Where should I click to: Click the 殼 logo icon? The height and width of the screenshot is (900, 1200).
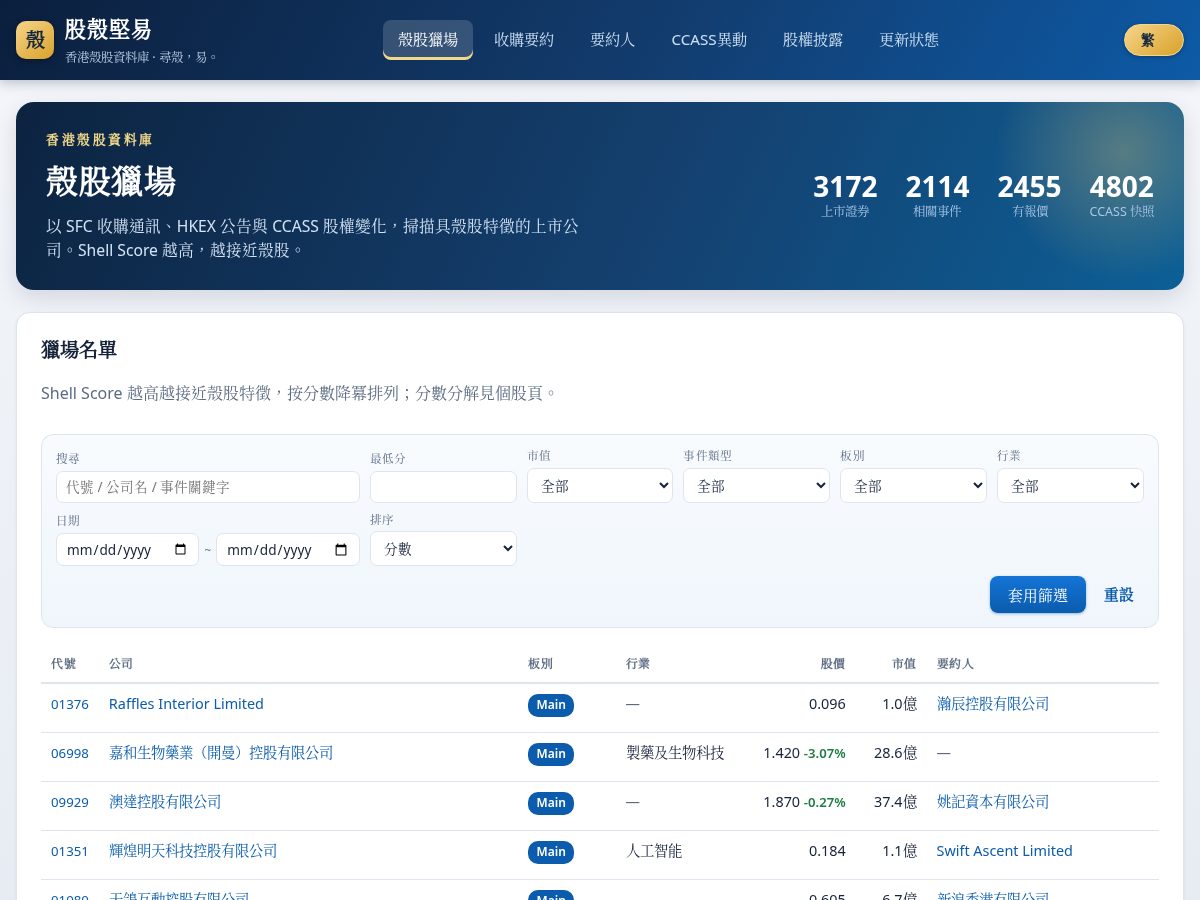(35, 40)
